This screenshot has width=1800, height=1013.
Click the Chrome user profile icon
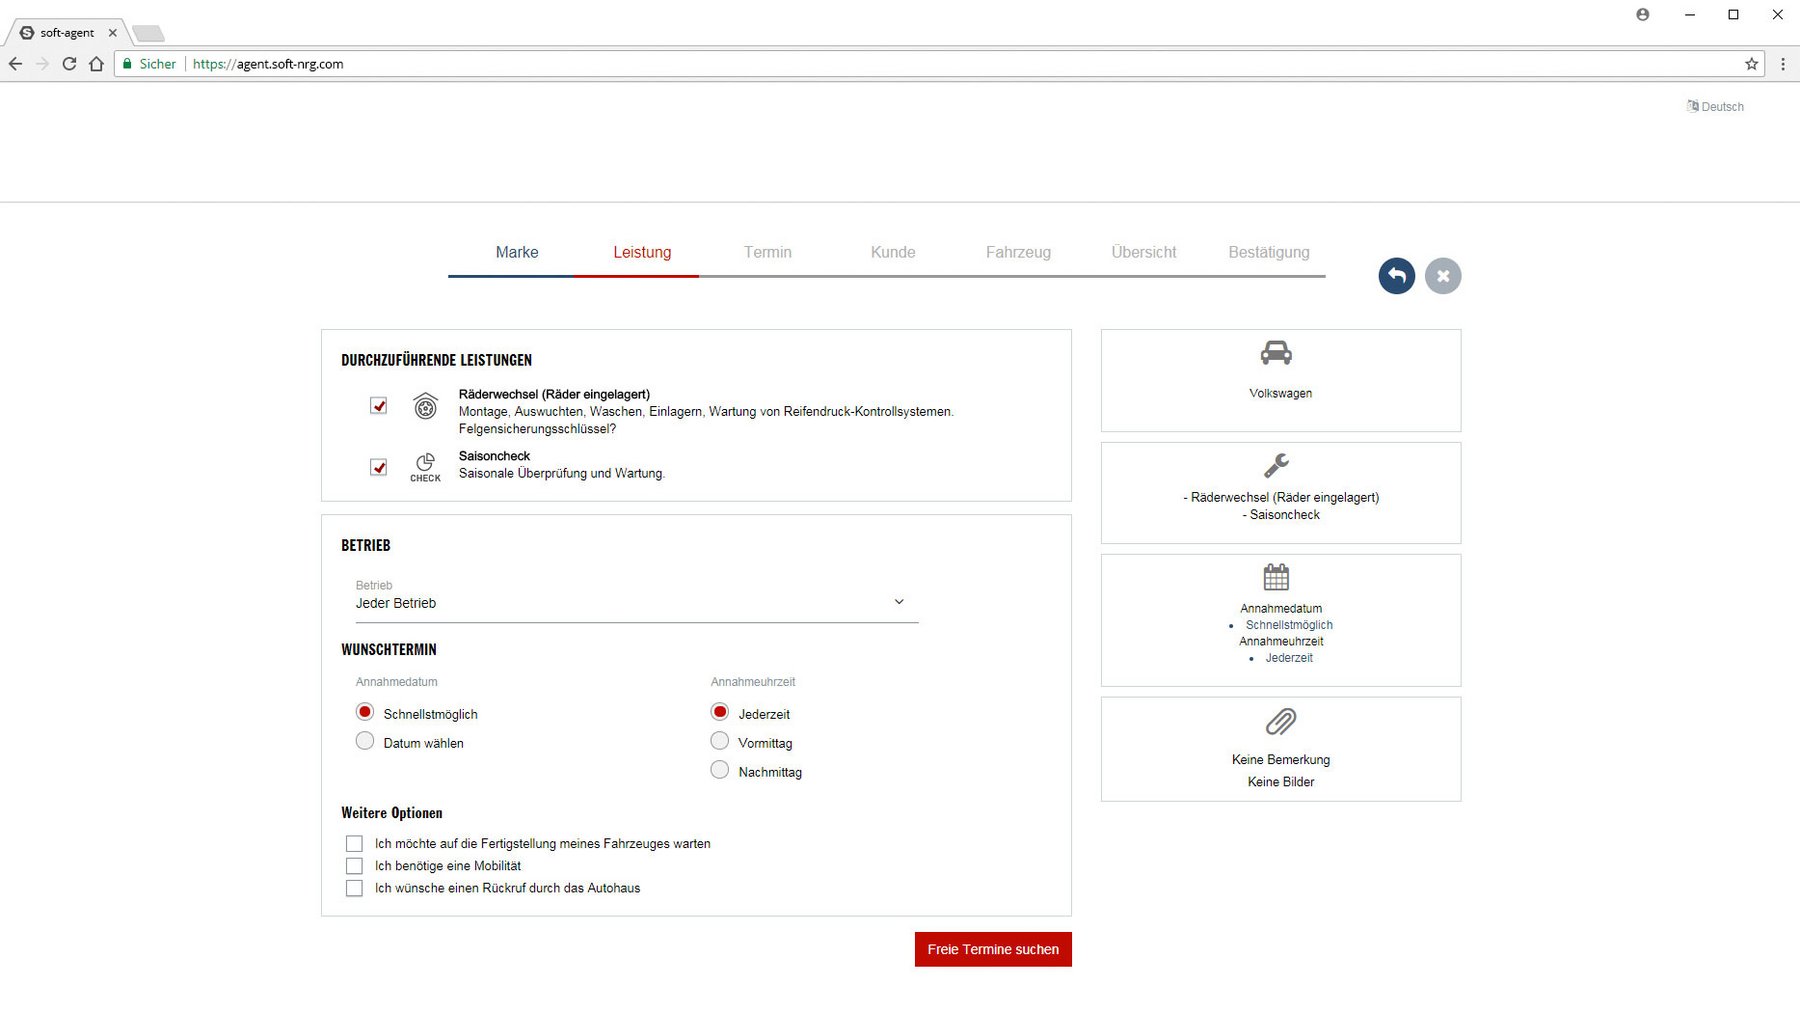(x=1642, y=14)
